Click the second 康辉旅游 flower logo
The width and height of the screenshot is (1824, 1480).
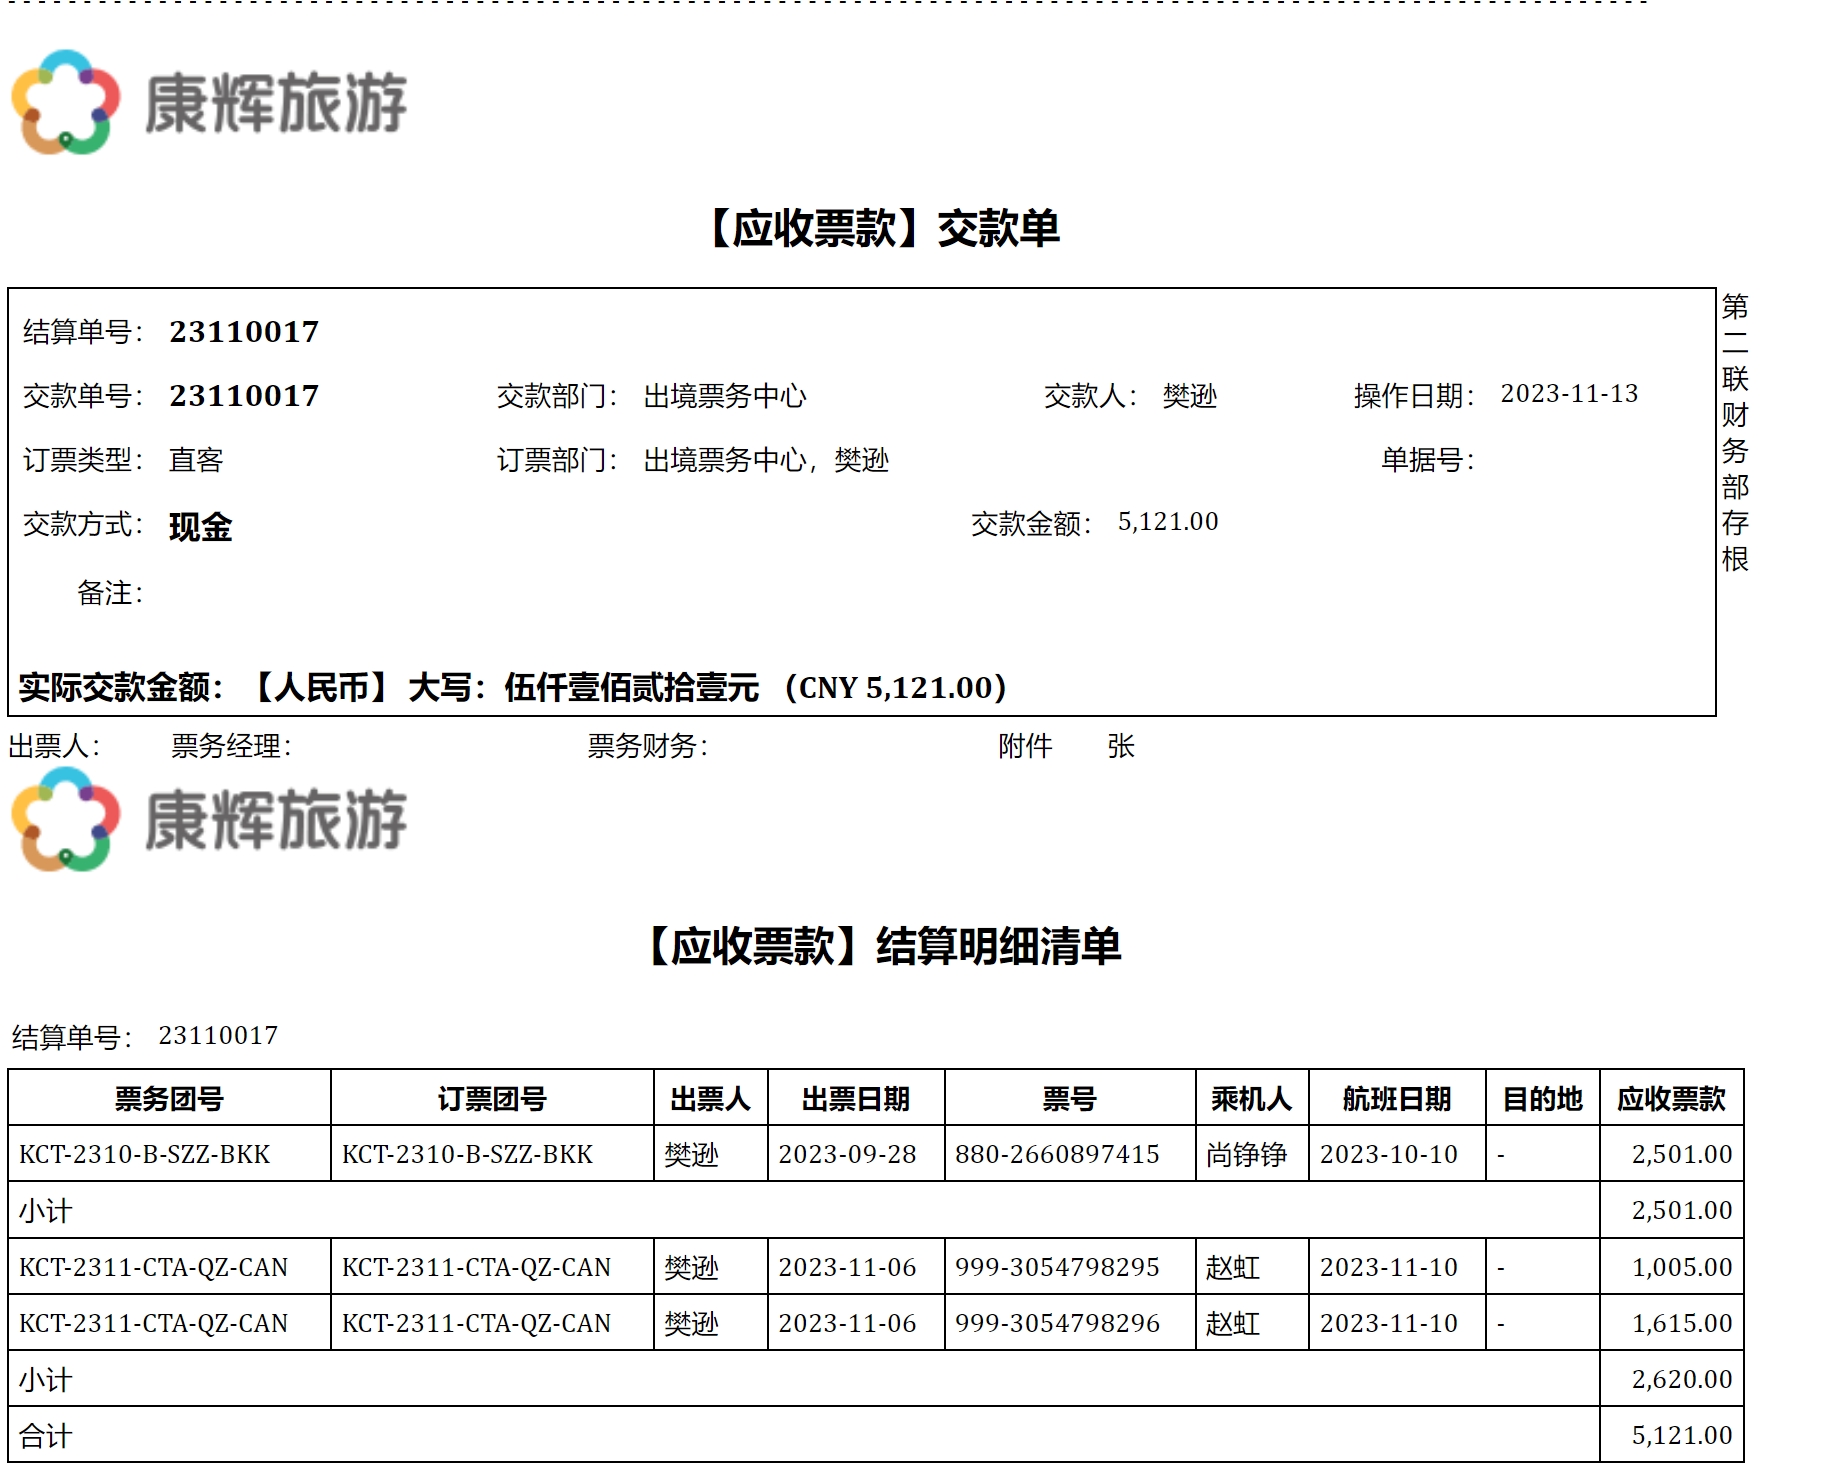click(66, 819)
